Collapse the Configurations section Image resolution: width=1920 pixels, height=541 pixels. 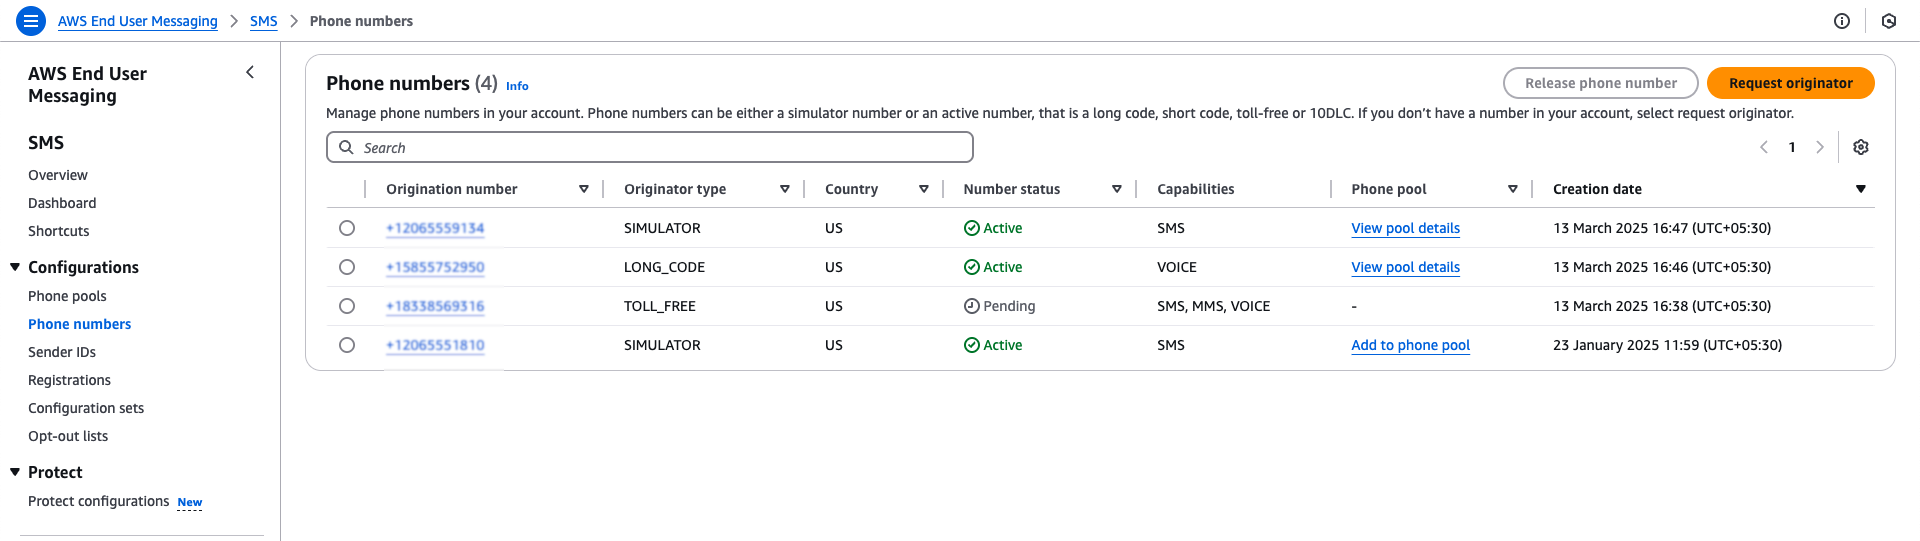tap(15, 267)
